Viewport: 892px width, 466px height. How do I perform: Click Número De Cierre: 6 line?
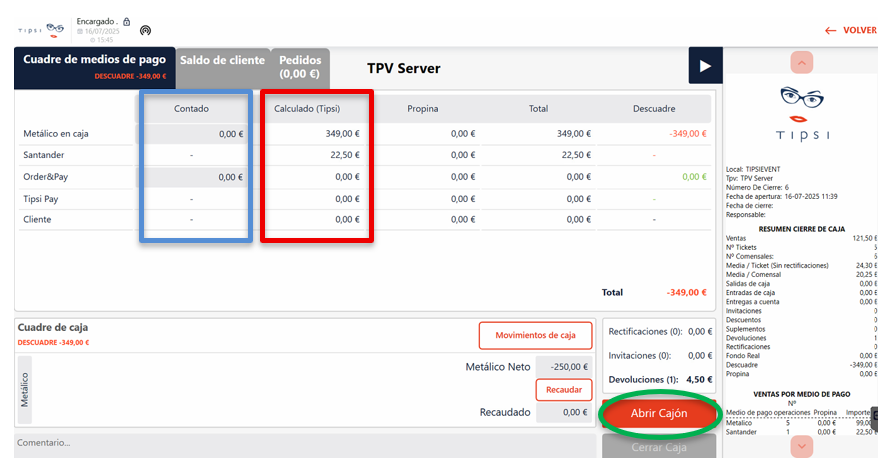(757, 187)
